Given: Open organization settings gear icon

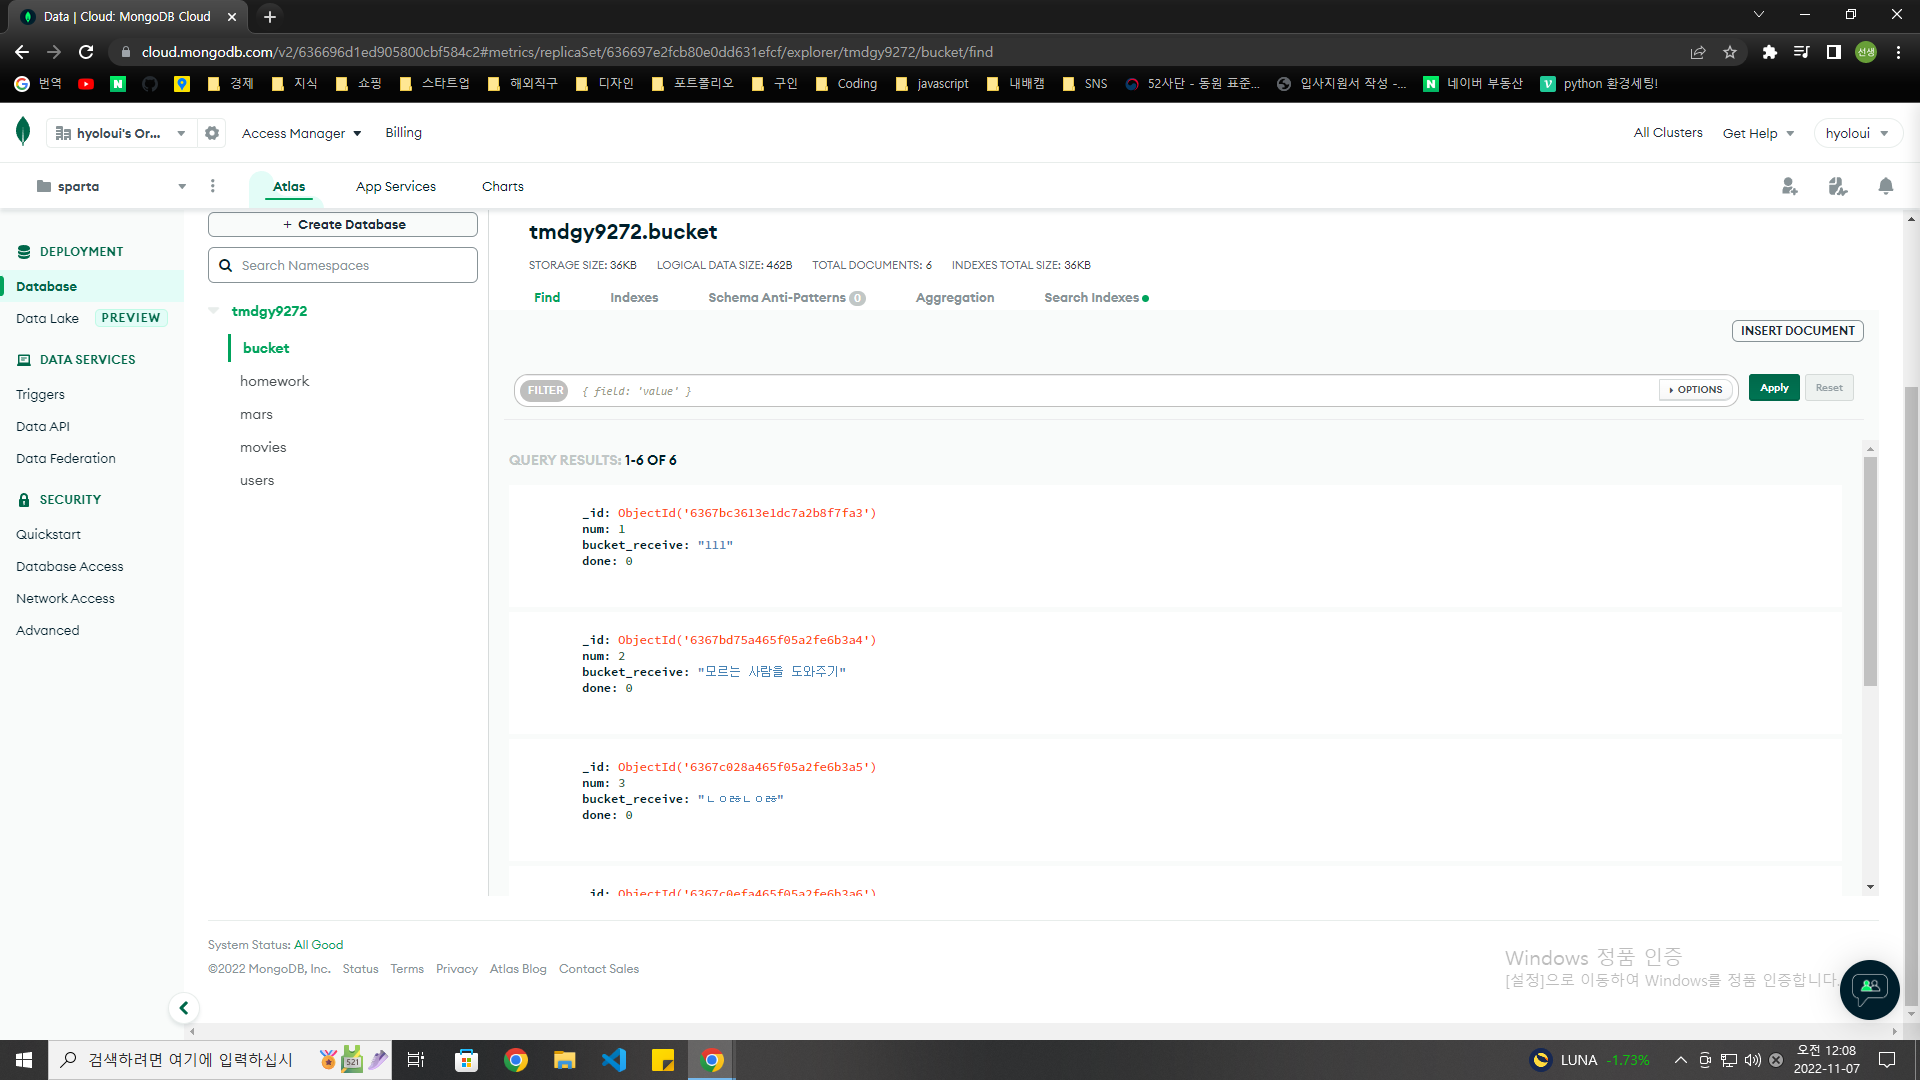Looking at the screenshot, I should 212,133.
